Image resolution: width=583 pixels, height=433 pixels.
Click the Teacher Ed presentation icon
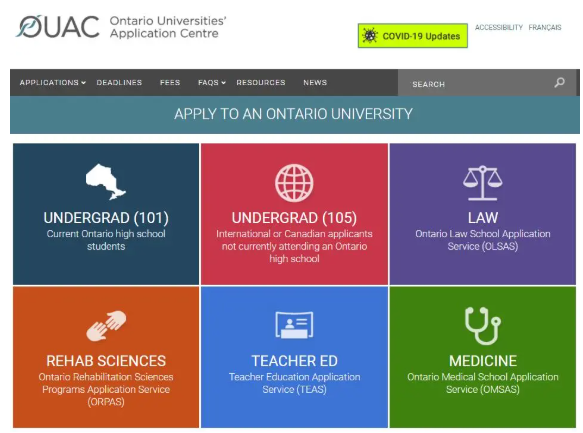coord(294,325)
